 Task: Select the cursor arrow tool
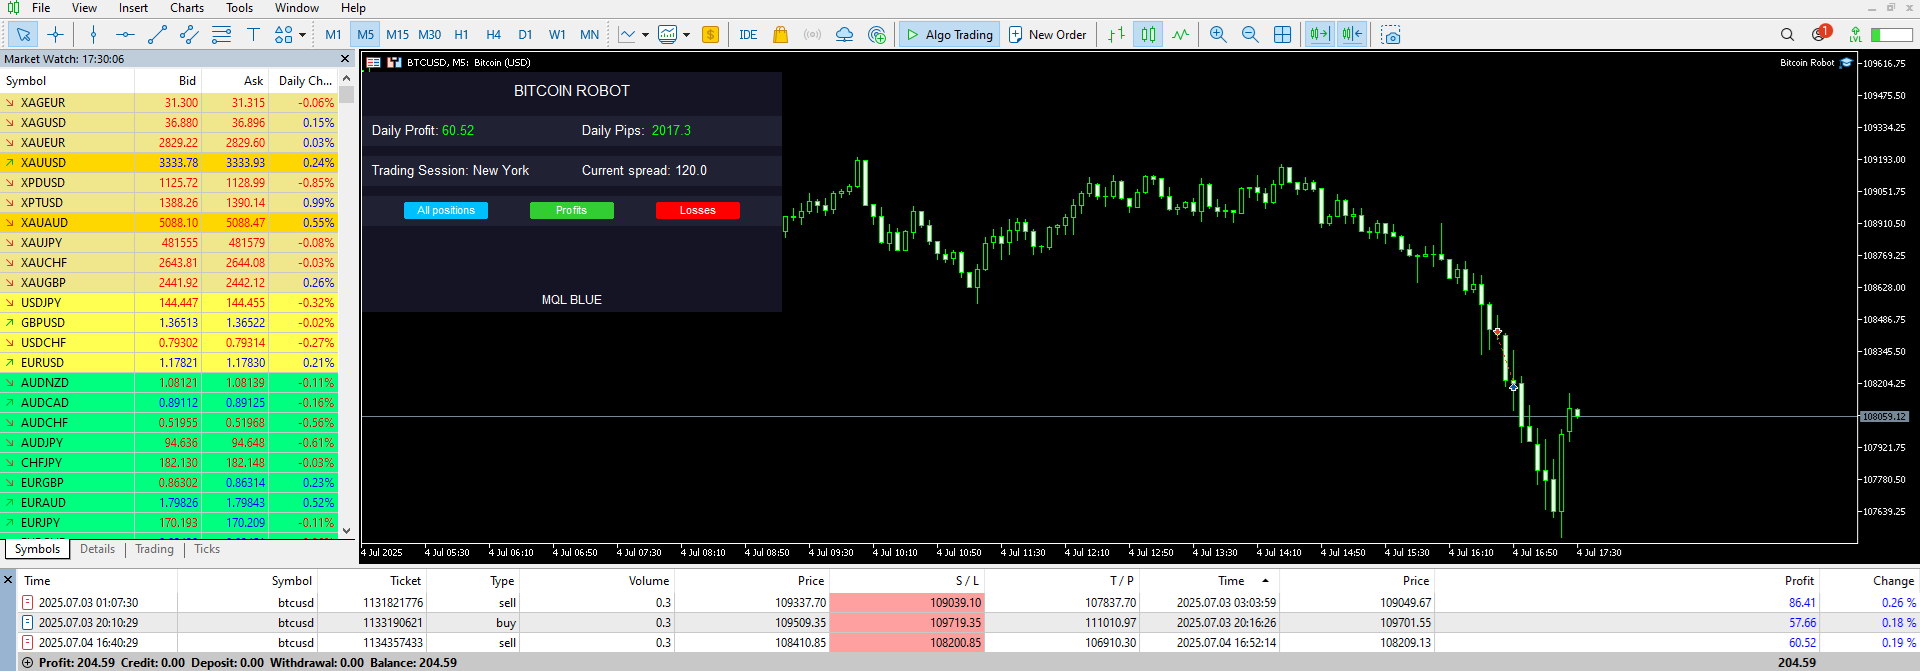[23, 35]
